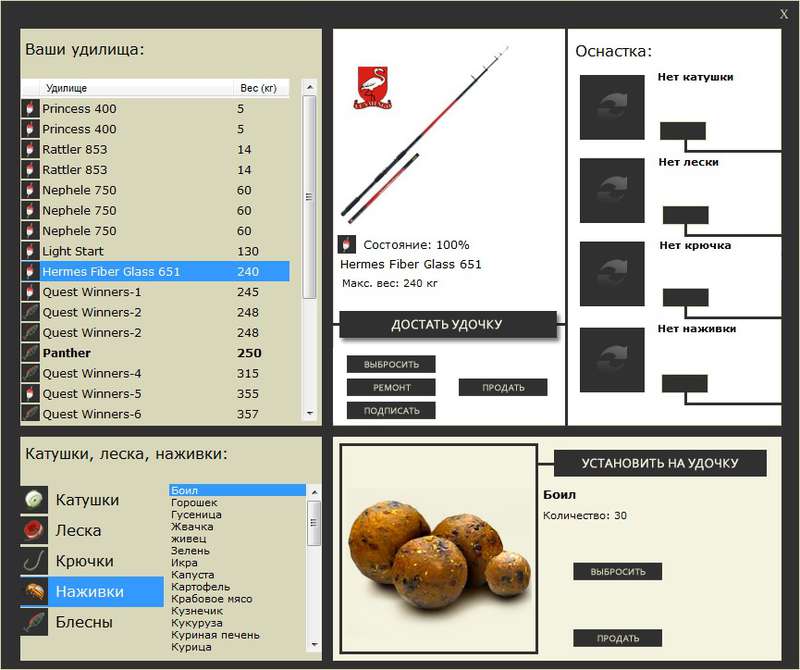Click the РЕМОНТ button
Viewport: 800px width, 670px height.
pyautogui.click(x=391, y=387)
